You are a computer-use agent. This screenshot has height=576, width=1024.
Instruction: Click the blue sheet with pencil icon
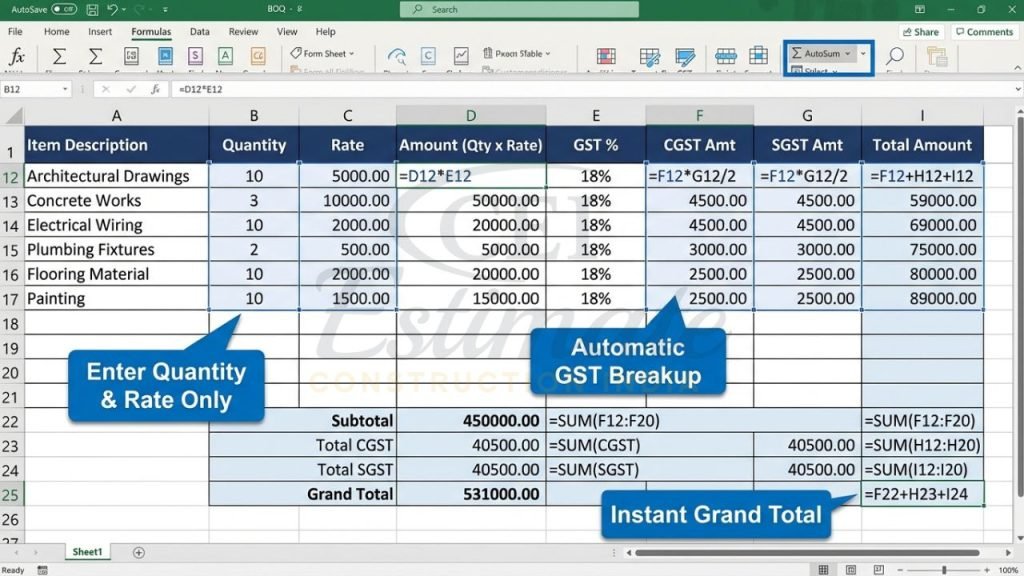[x=685, y=57]
